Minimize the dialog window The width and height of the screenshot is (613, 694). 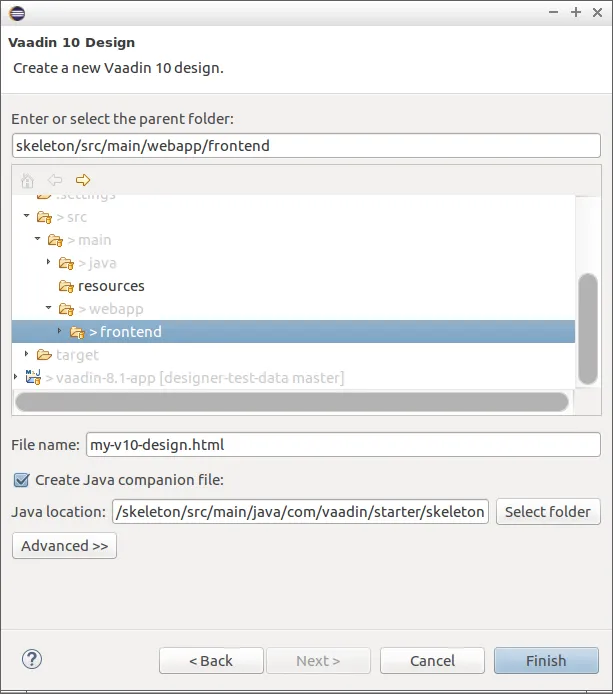pyautogui.click(x=553, y=12)
